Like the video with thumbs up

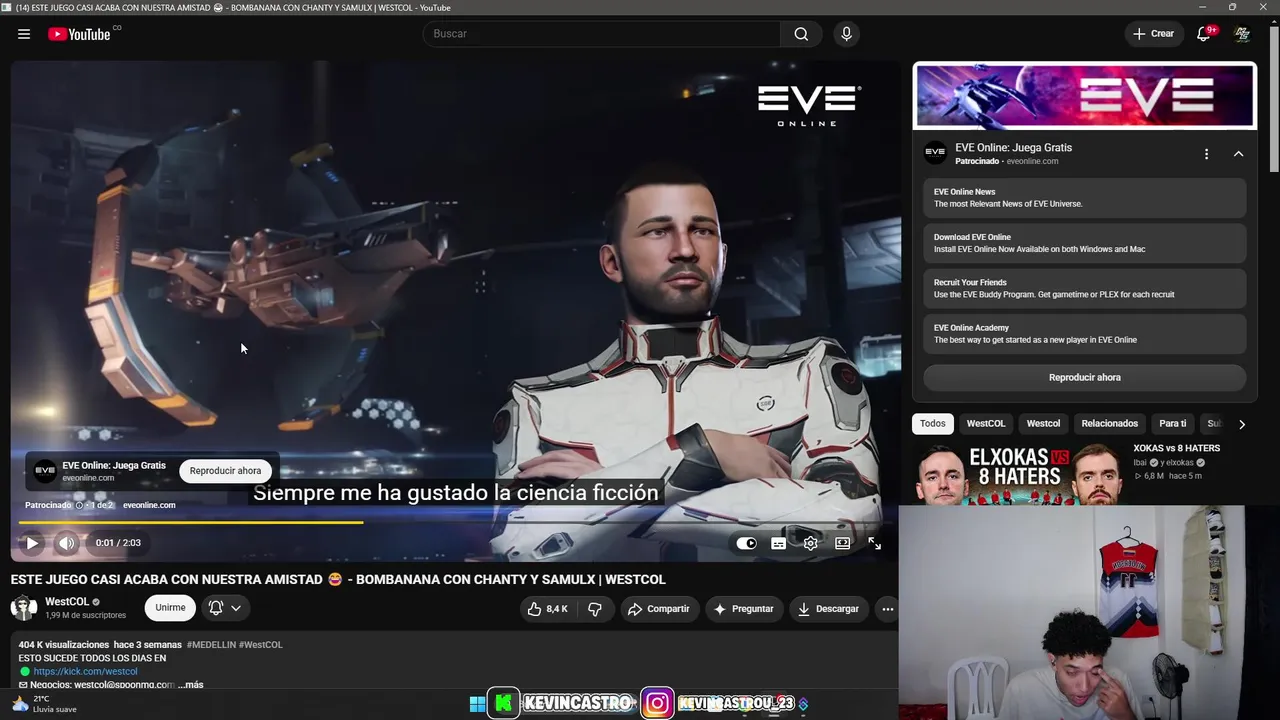pyautogui.click(x=547, y=608)
